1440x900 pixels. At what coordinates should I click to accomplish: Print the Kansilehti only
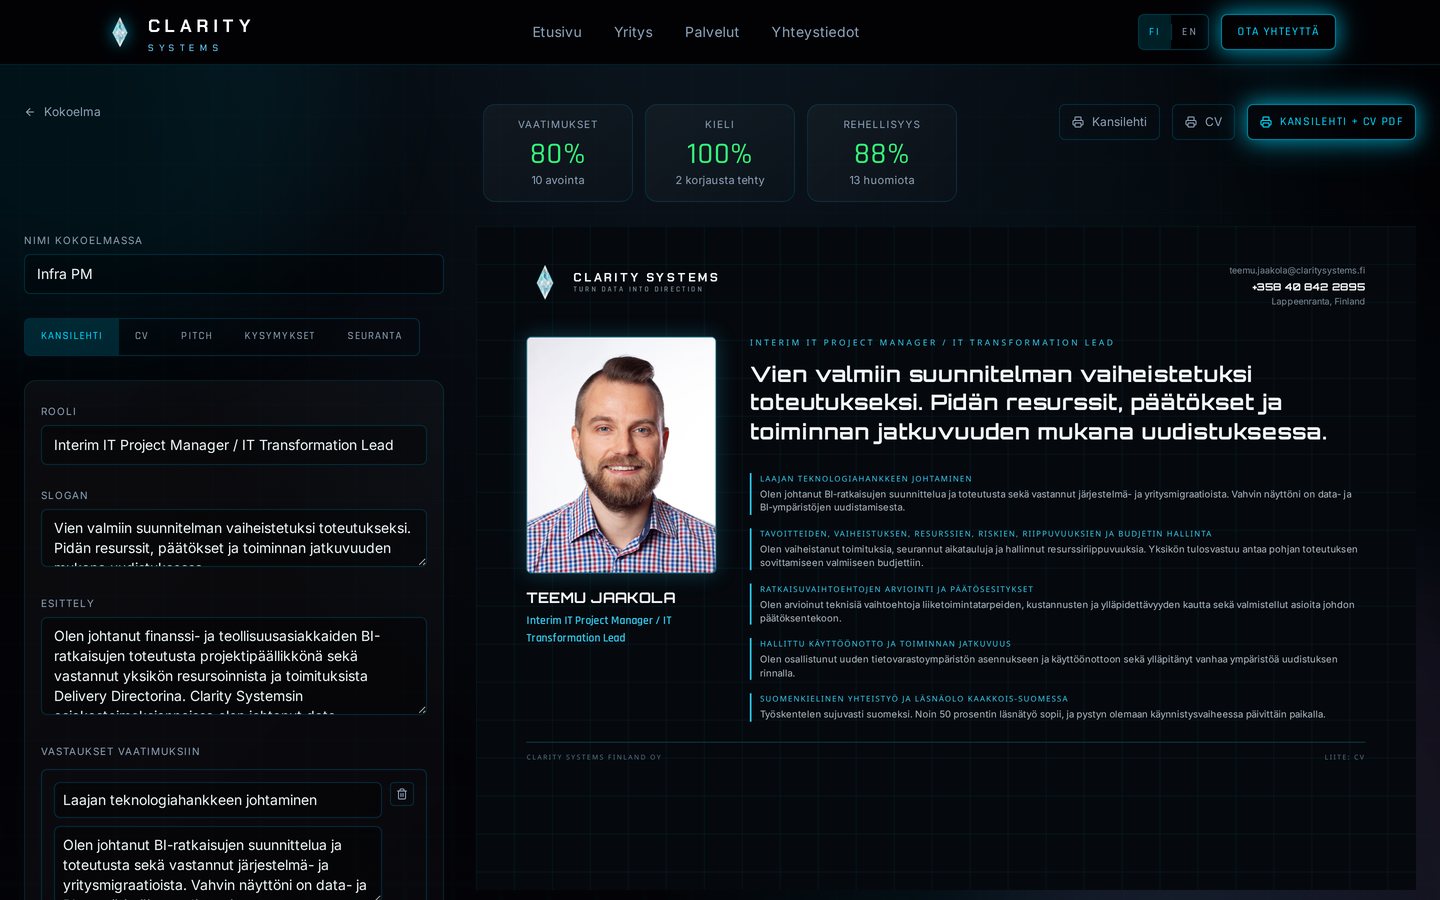pos(1109,122)
